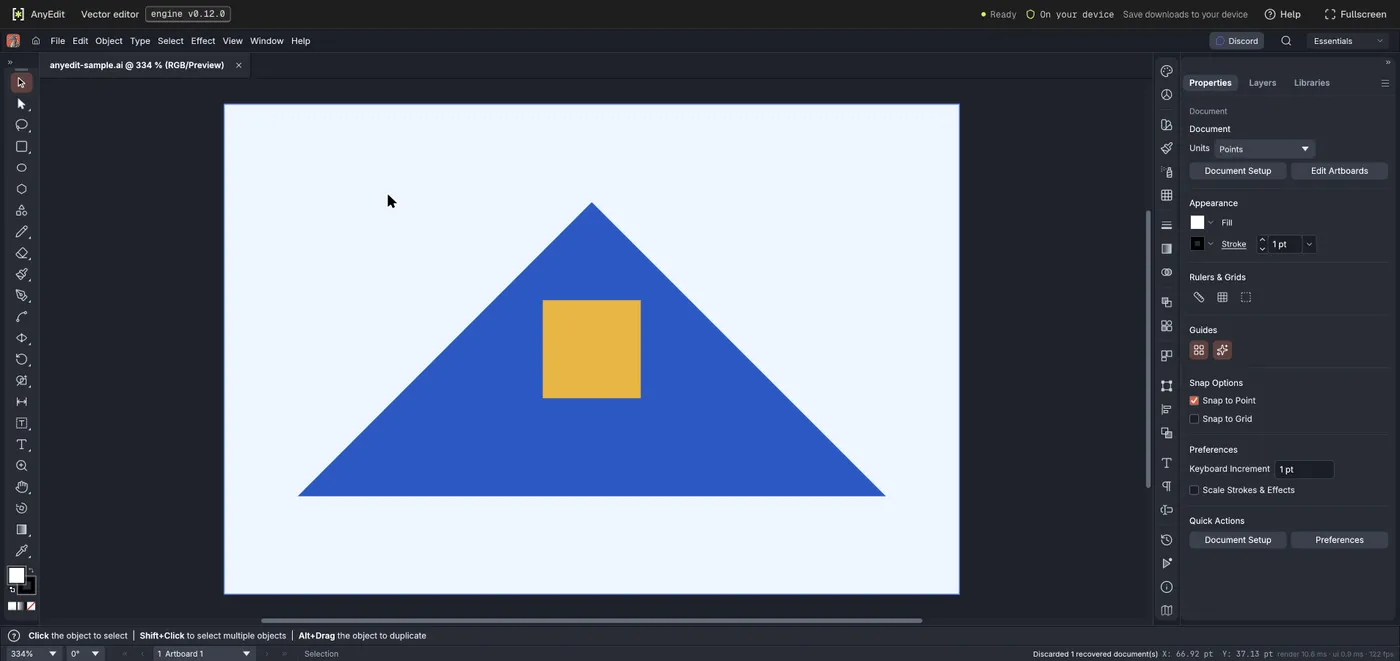1400x661 pixels.
Task: Go to the Home icon in menu bar
Action: [x=36, y=41]
